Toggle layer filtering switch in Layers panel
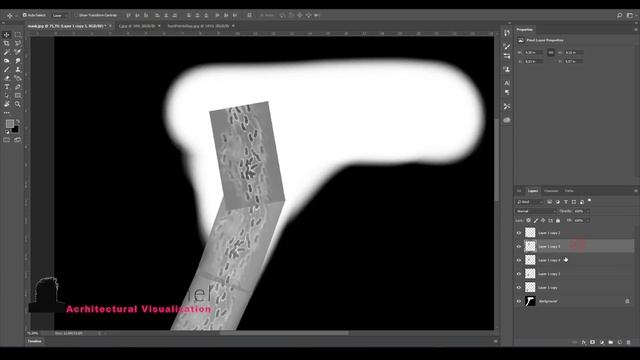 click(x=589, y=201)
